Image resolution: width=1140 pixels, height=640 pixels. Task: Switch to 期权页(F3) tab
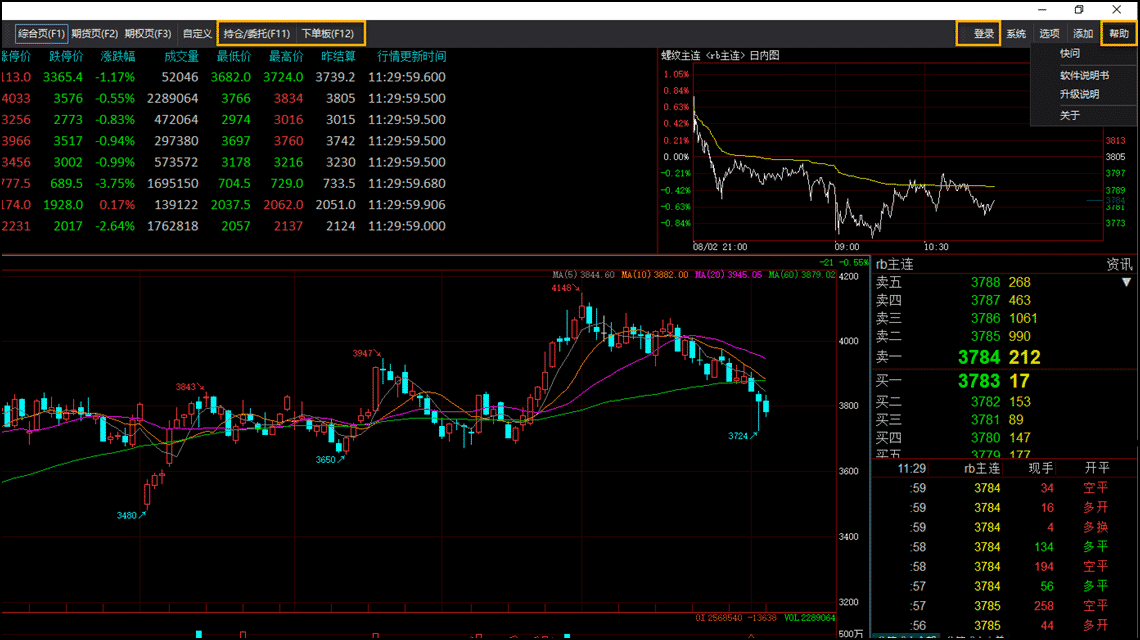(x=148, y=34)
